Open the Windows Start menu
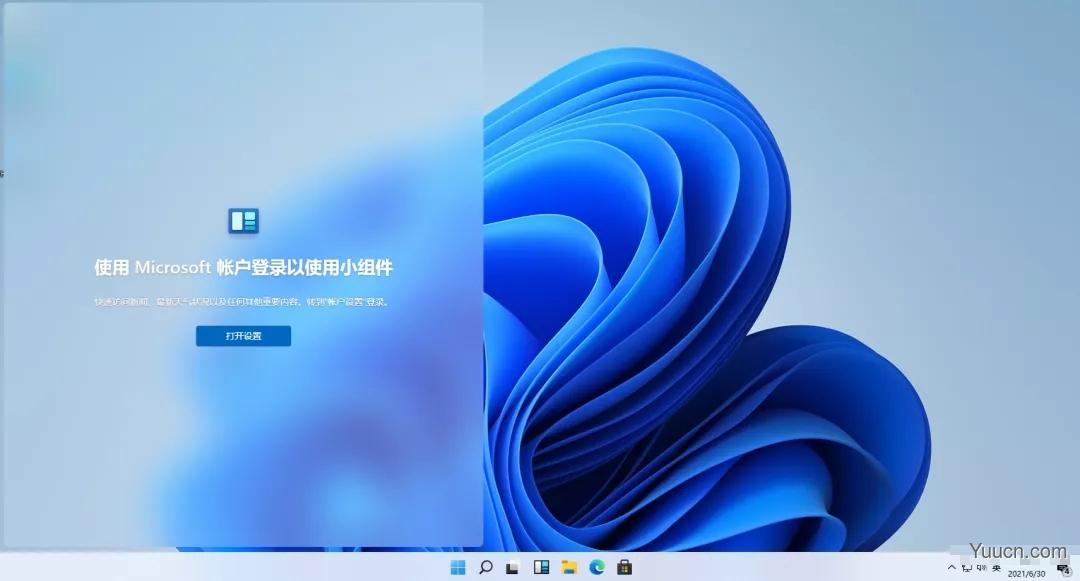Viewport: 1080px width, 581px height. [458, 567]
